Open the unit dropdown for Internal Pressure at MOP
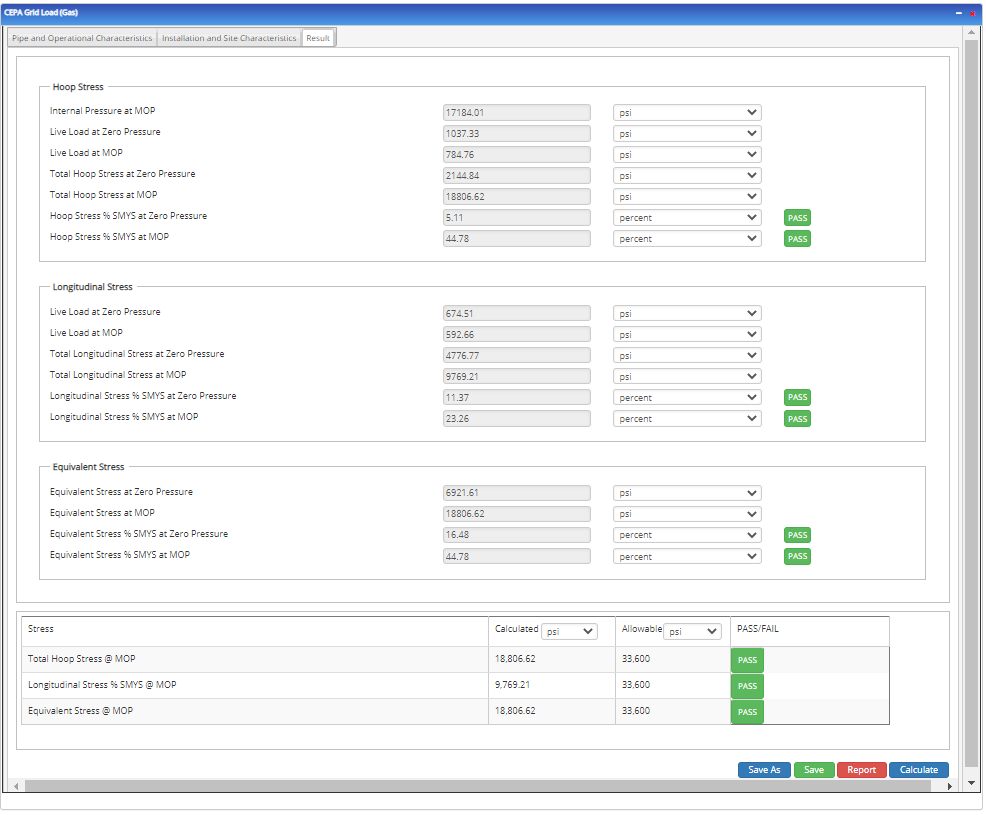The height and width of the screenshot is (815, 986). (686, 112)
